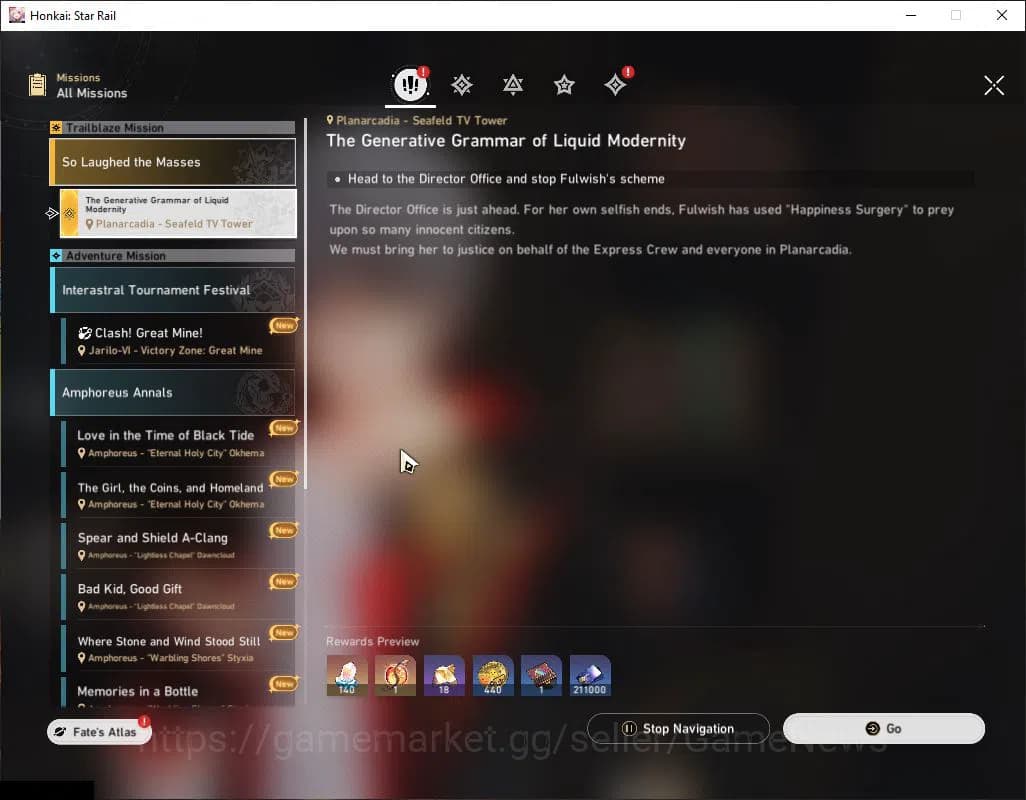Click the Go button
The width and height of the screenshot is (1026, 800).
coord(883,729)
